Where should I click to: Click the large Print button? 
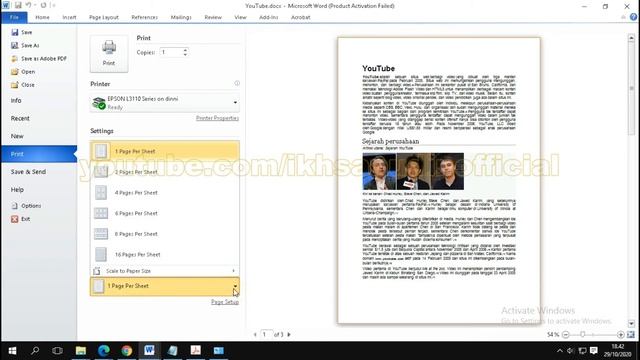[x=109, y=53]
